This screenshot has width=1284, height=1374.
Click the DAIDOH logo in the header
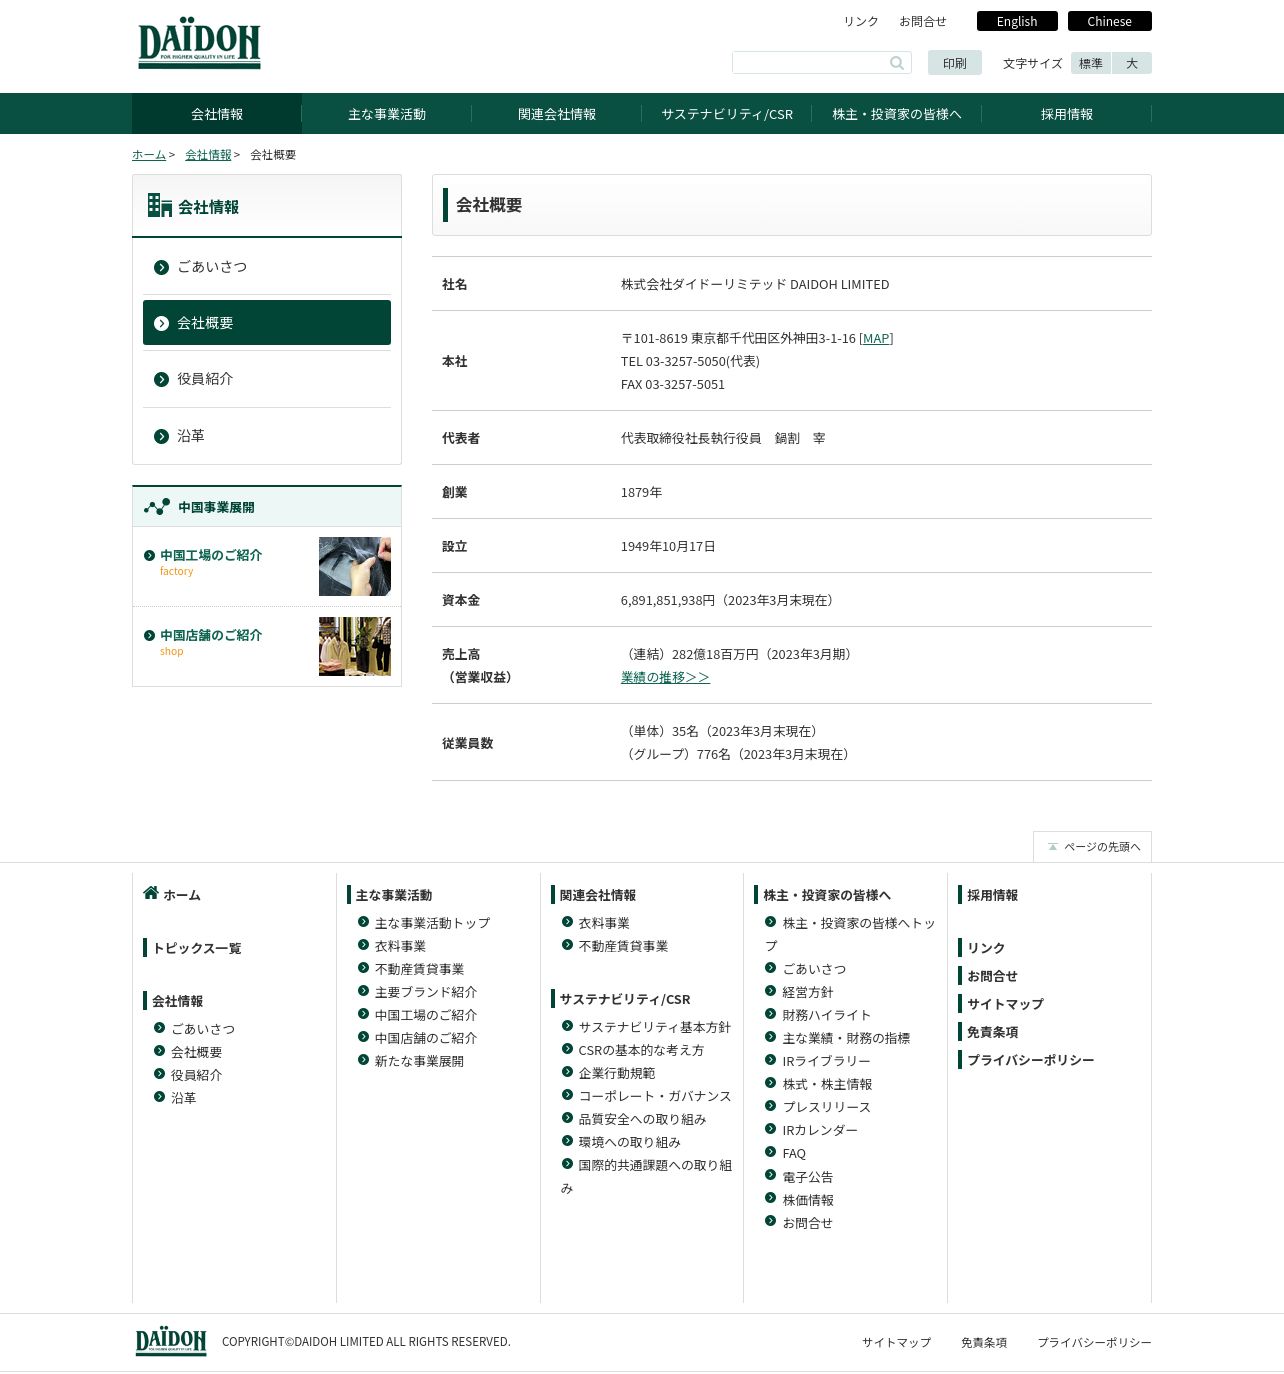coord(199,43)
